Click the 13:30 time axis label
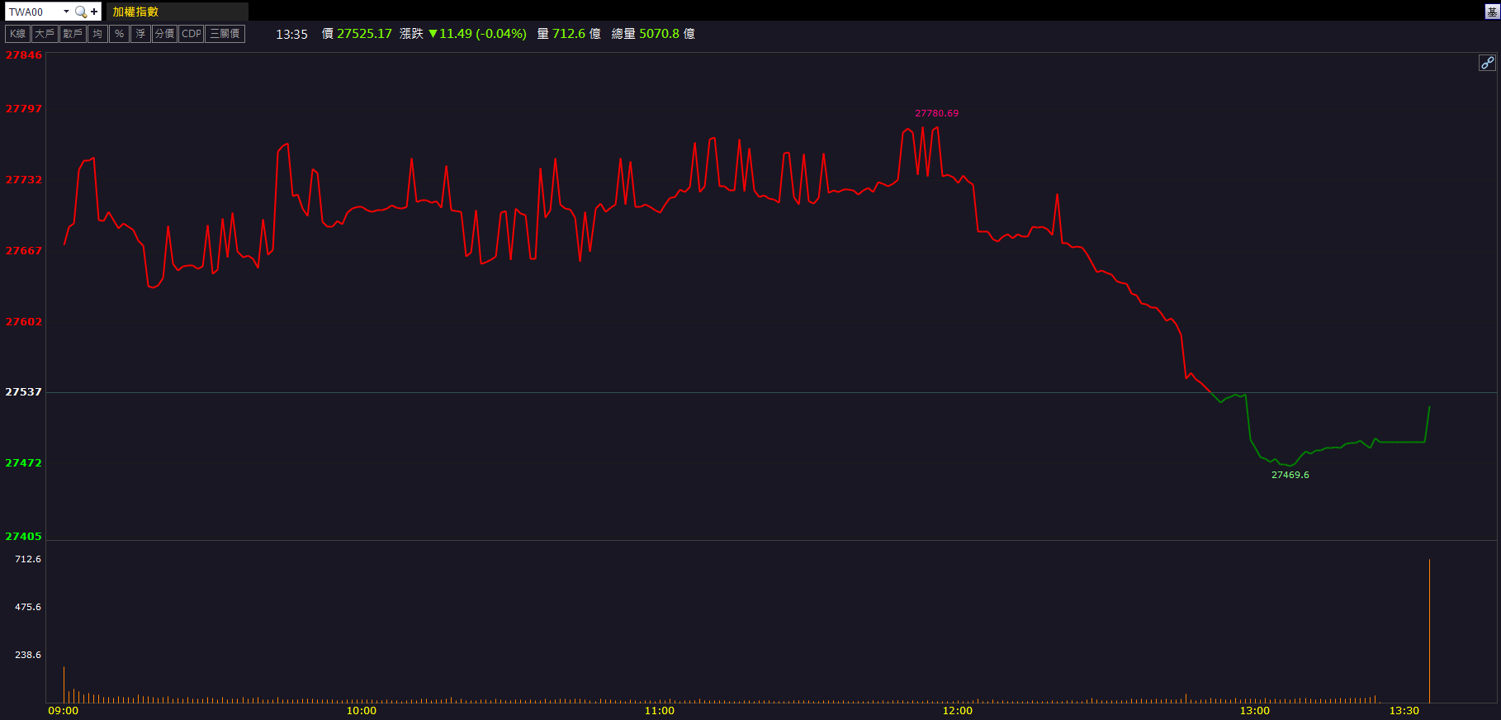Viewport: 1501px width, 720px height. pos(1405,711)
